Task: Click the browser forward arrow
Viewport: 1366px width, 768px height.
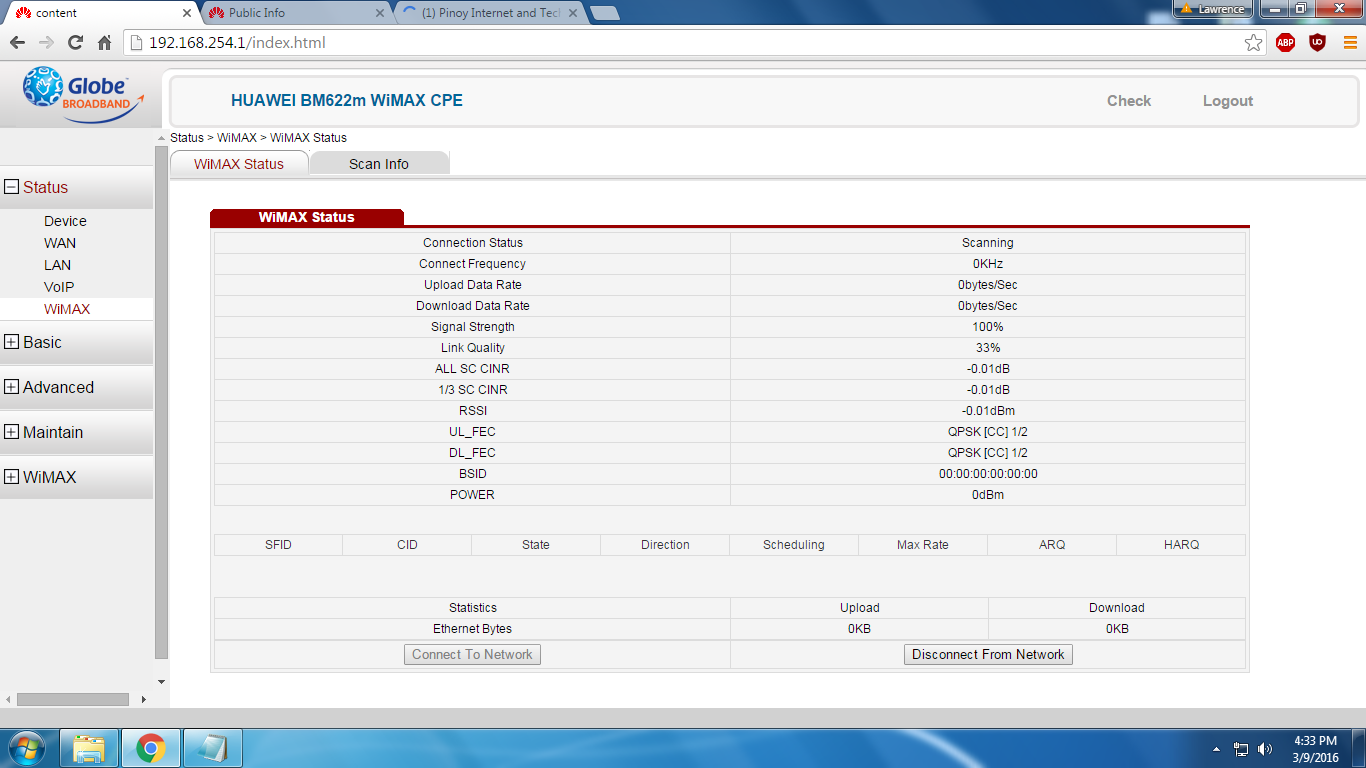Action: pyautogui.click(x=46, y=43)
